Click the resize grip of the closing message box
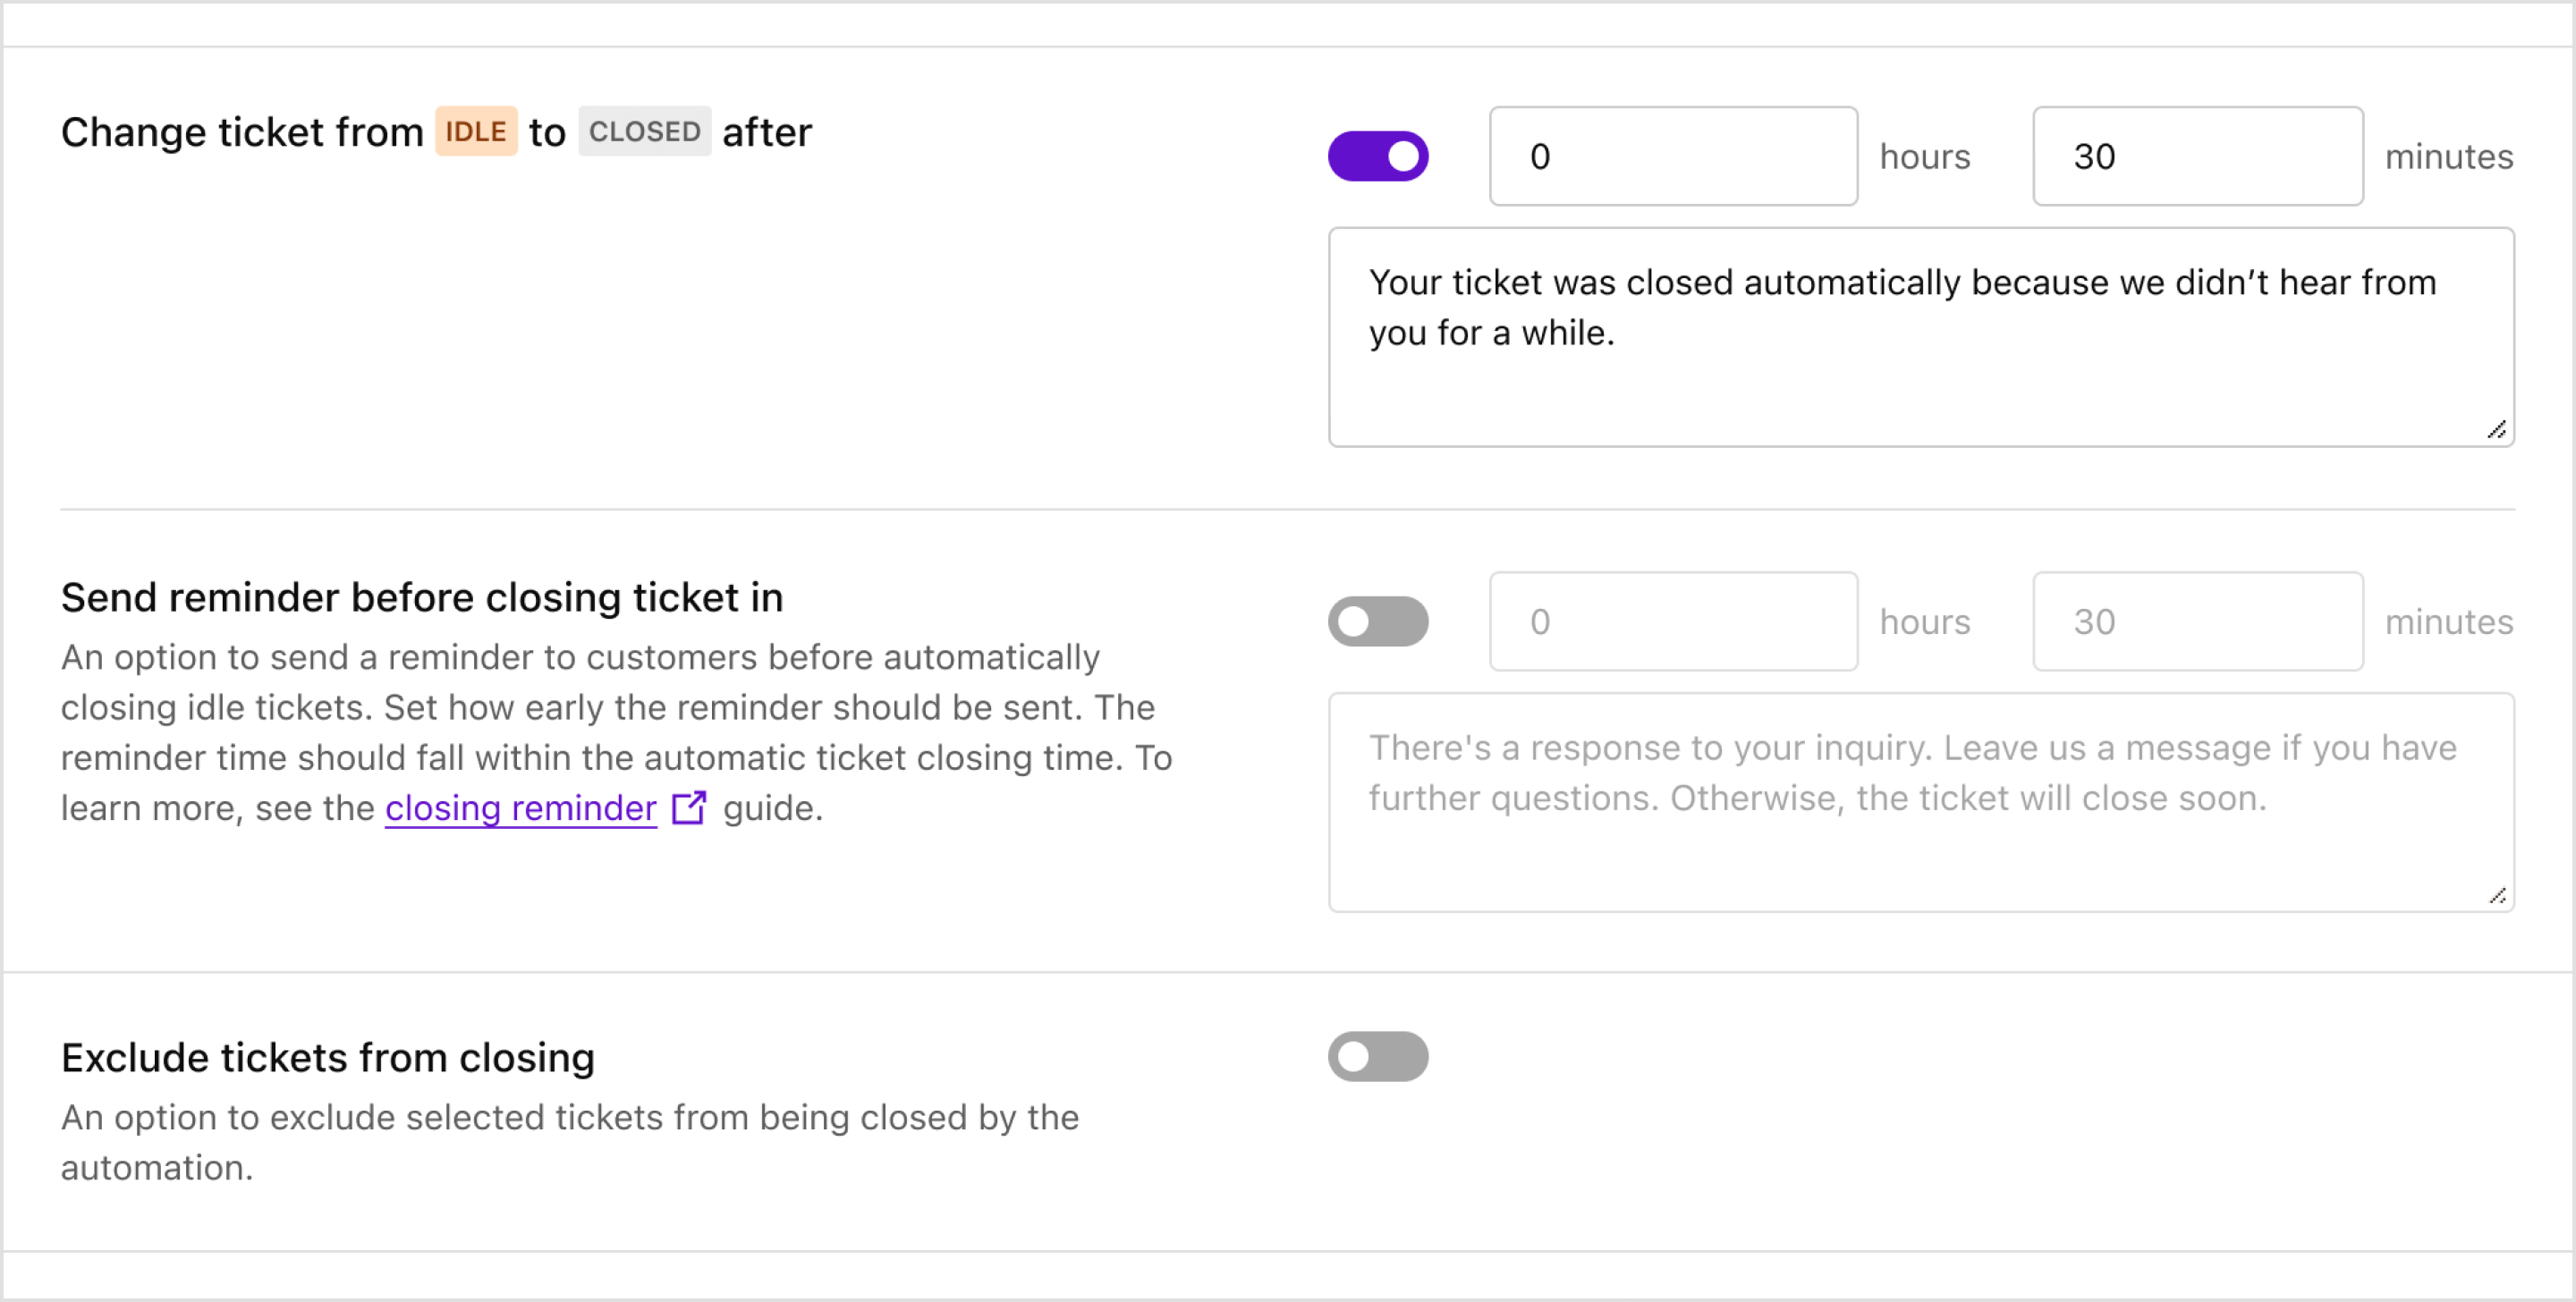This screenshot has width=2576, height=1302. (x=2497, y=430)
